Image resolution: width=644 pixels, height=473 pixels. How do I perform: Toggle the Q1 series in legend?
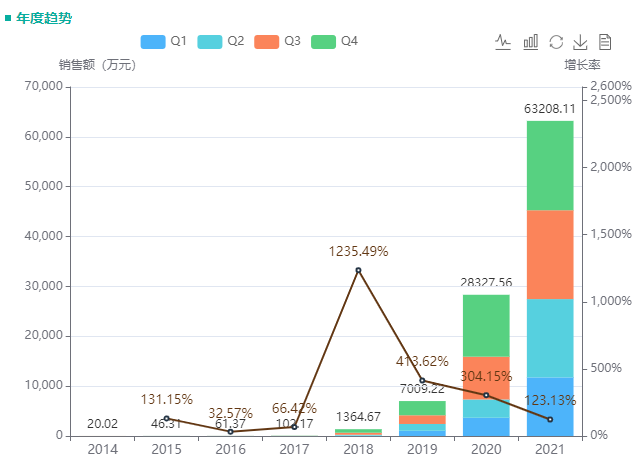[164, 41]
